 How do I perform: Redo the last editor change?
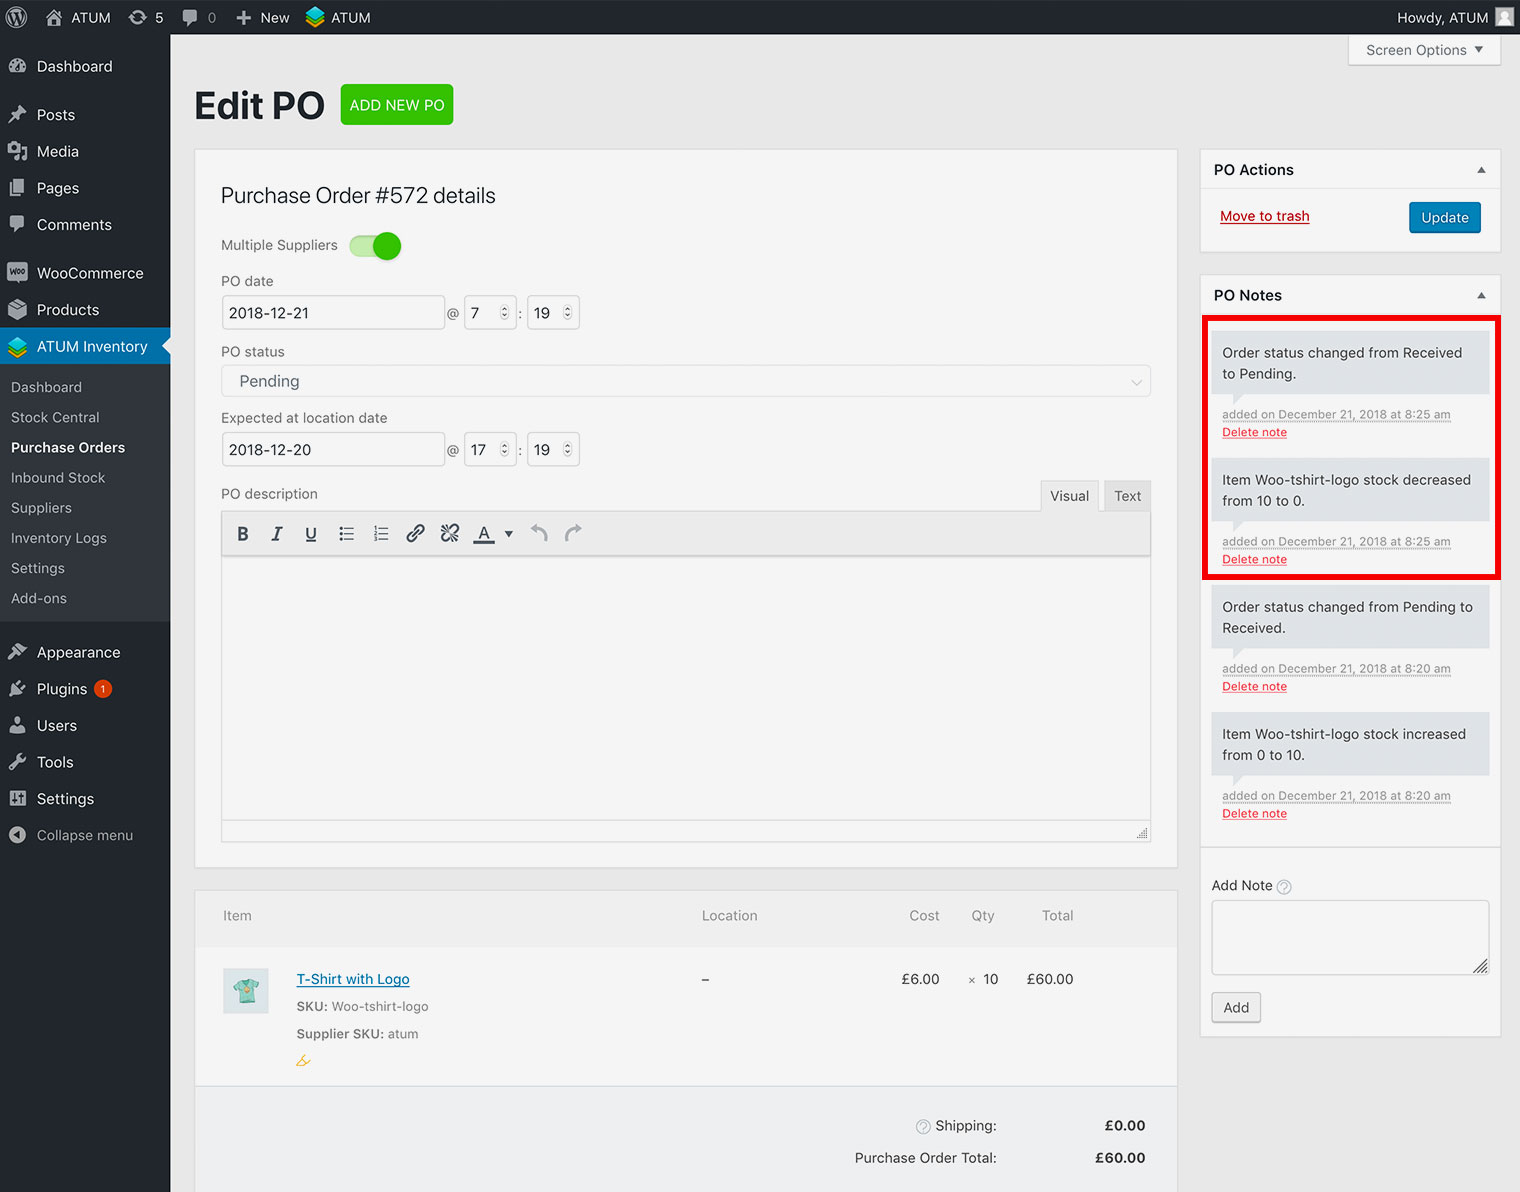tap(573, 534)
